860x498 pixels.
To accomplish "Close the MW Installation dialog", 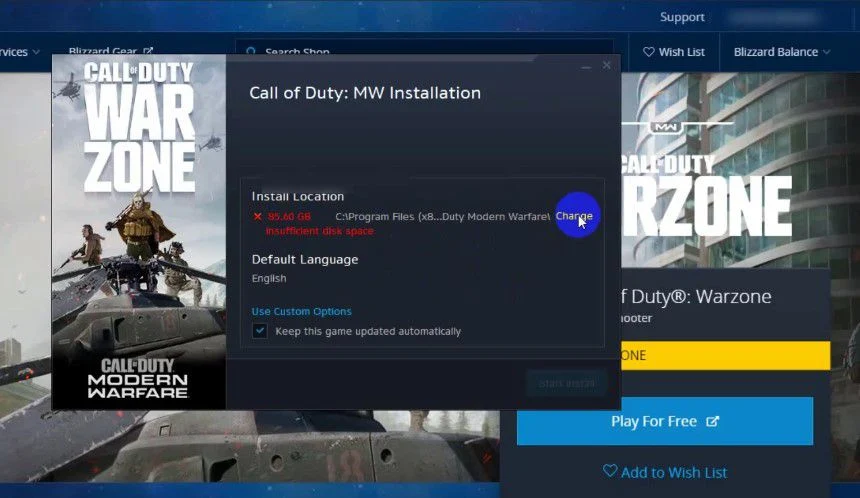I will tap(606, 65).
